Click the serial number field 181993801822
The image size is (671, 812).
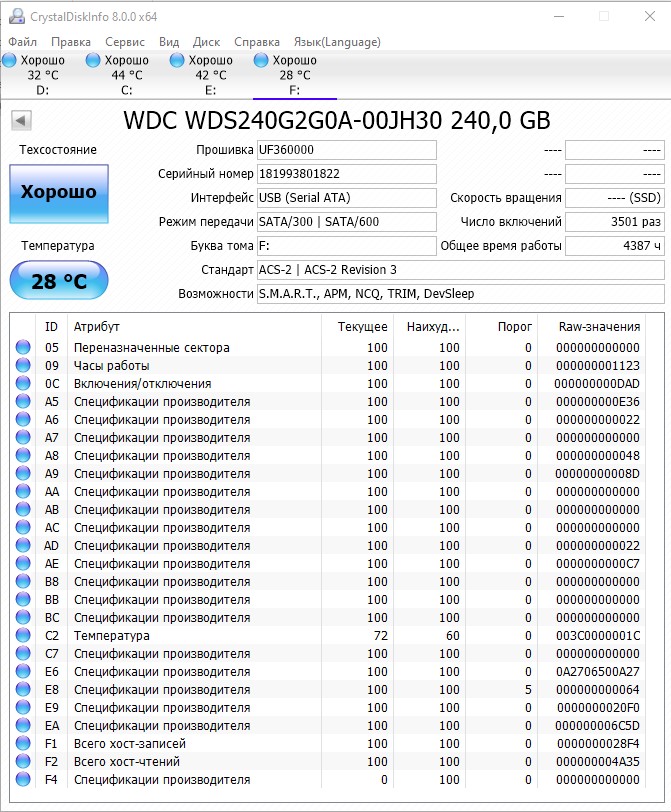click(x=347, y=174)
